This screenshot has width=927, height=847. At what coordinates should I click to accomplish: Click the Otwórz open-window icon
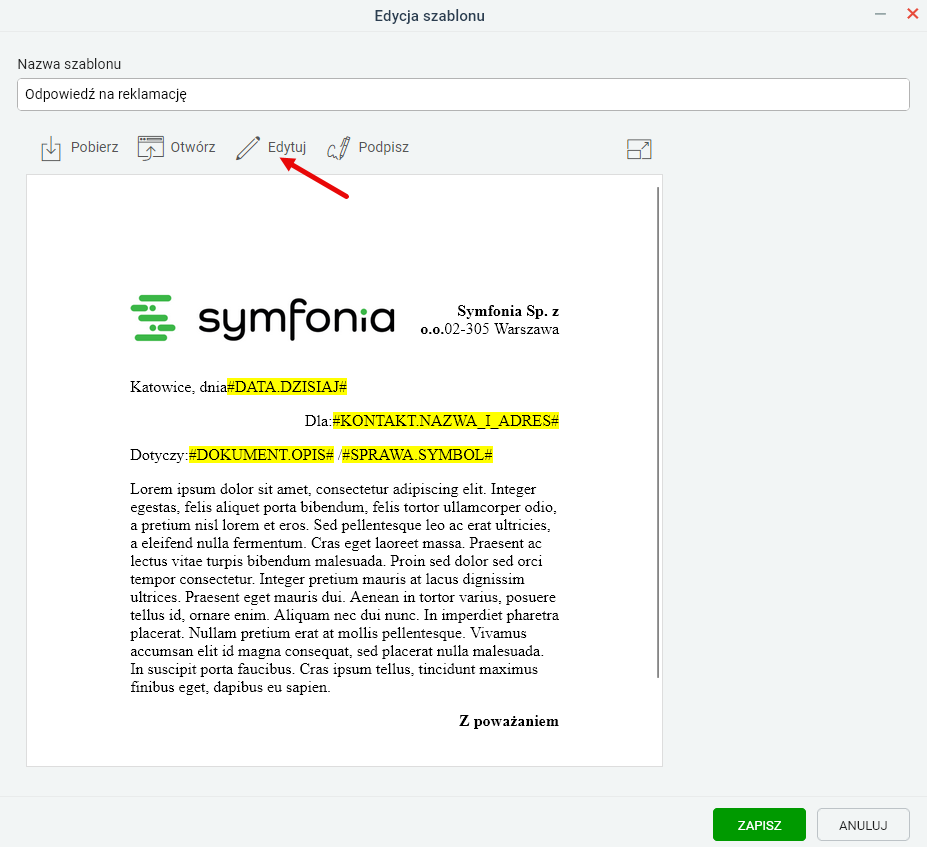(150, 148)
